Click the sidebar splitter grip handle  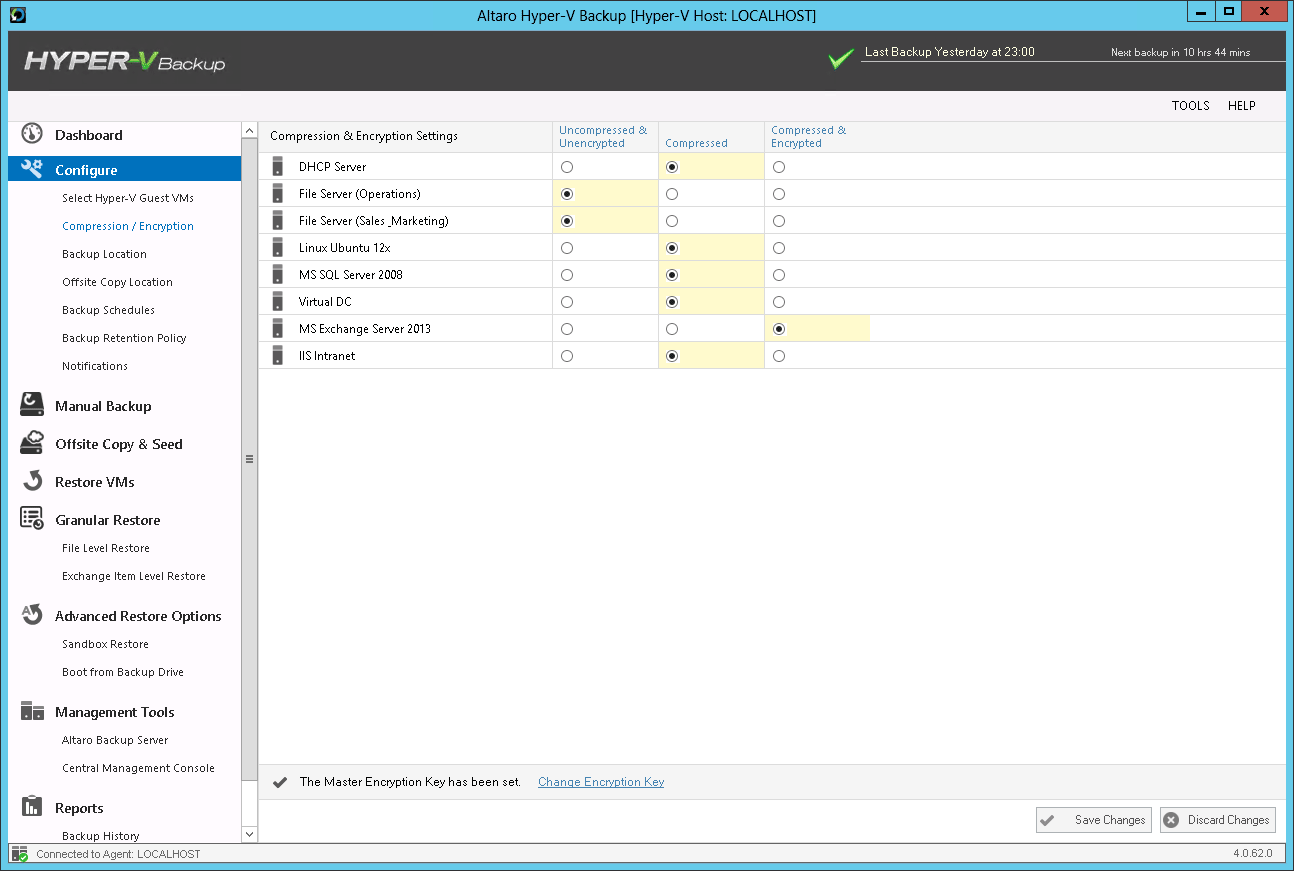[x=249, y=459]
